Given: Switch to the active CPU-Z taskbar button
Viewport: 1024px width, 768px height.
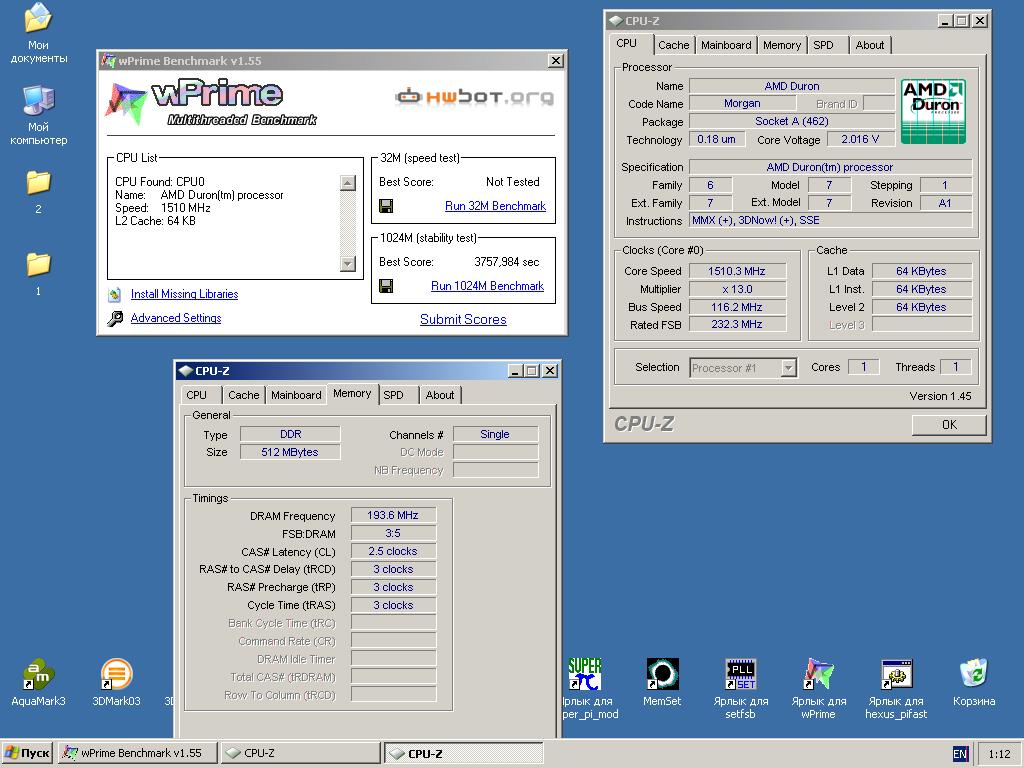Looking at the screenshot, I should coord(463,753).
